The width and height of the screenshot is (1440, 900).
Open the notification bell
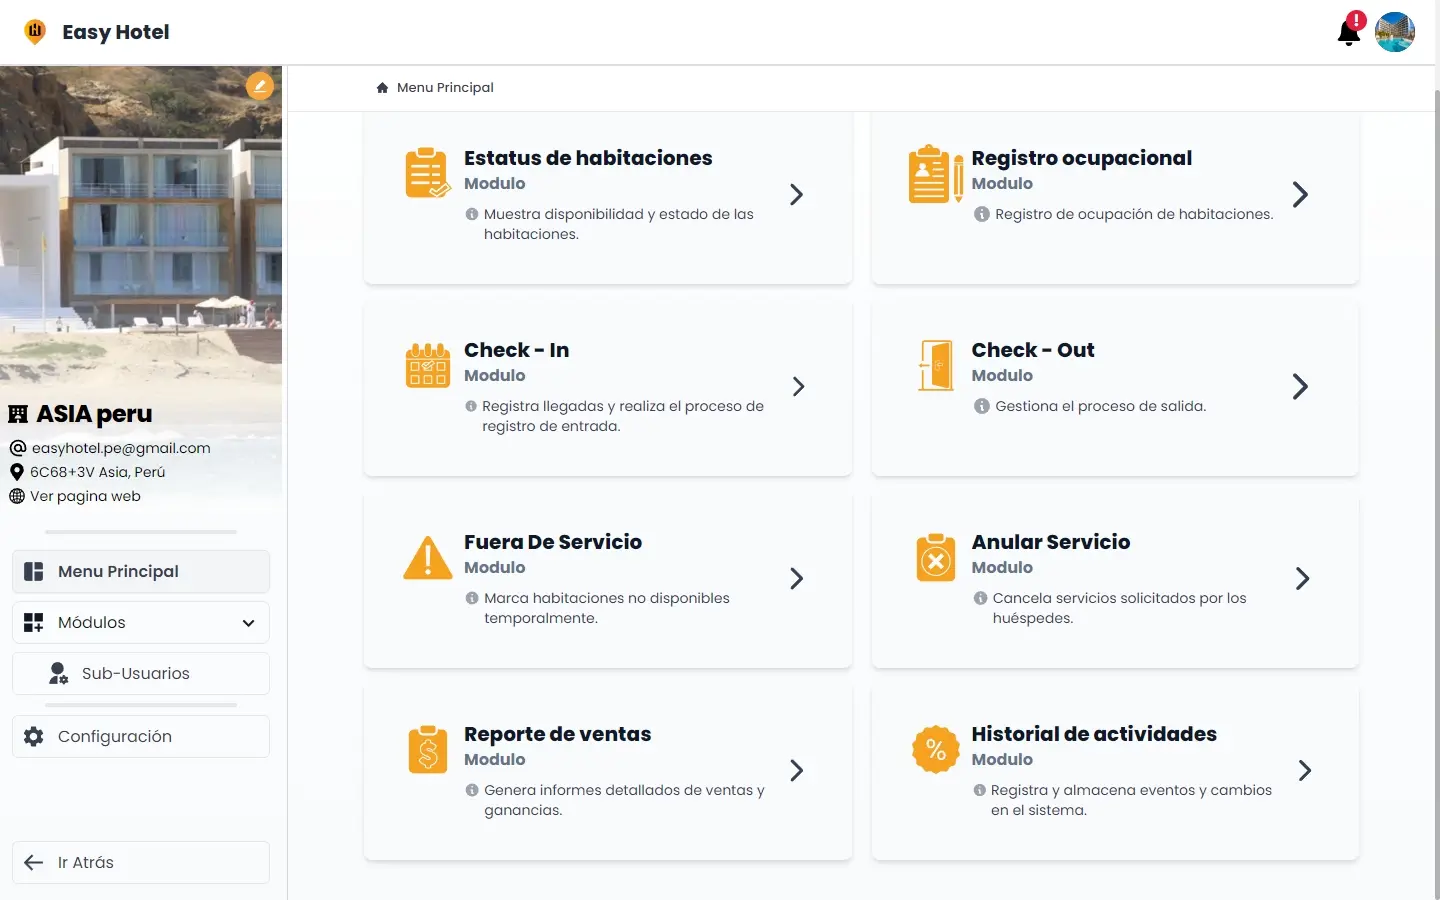1348,32
